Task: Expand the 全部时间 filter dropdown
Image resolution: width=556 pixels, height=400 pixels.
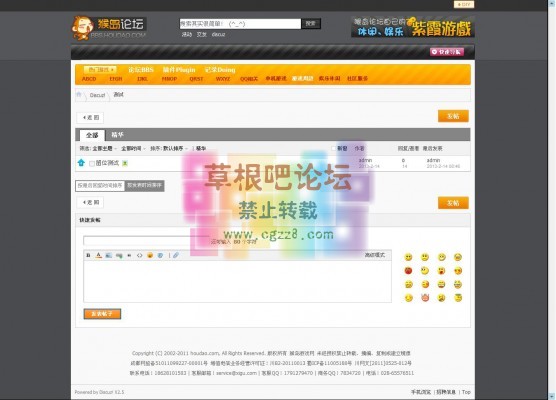Action: click(134, 148)
